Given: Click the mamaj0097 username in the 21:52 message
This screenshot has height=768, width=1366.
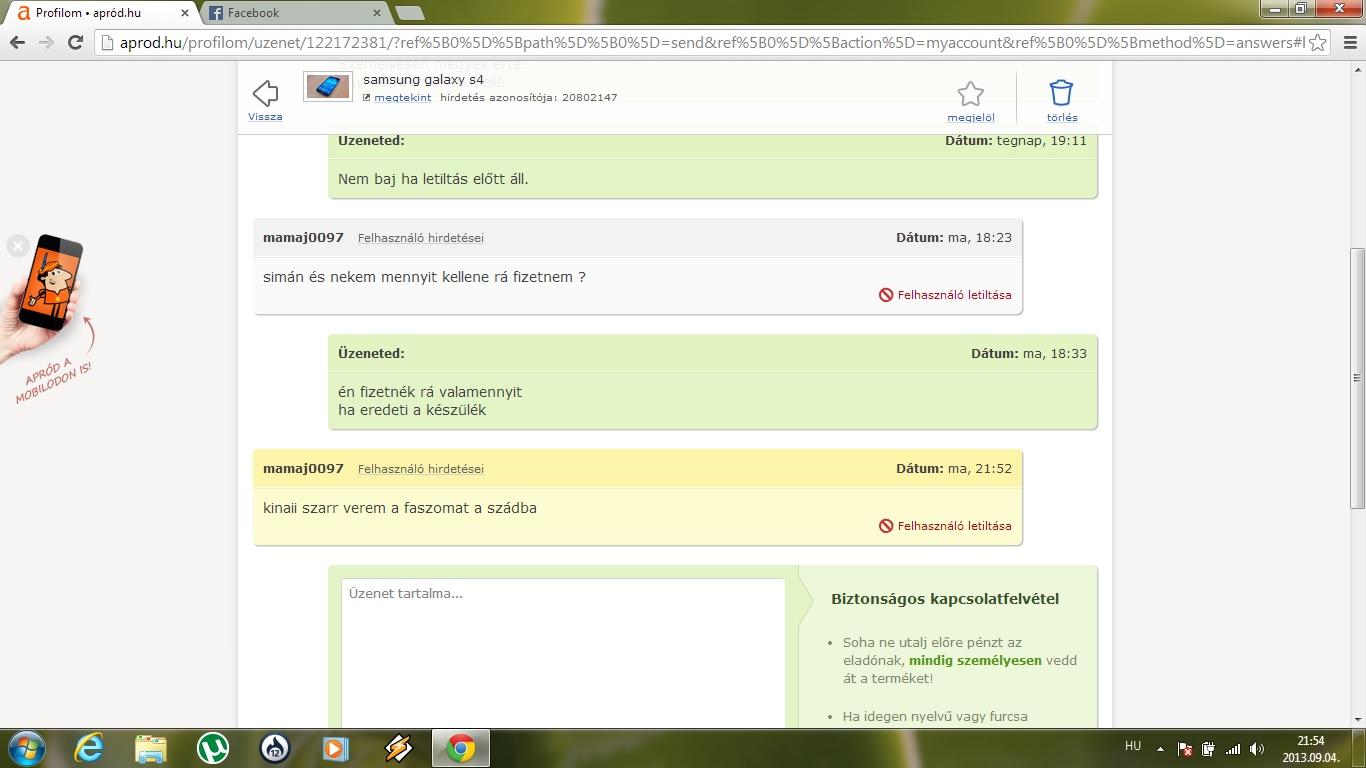Looking at the screenshot, I should (x=303, y=469).
